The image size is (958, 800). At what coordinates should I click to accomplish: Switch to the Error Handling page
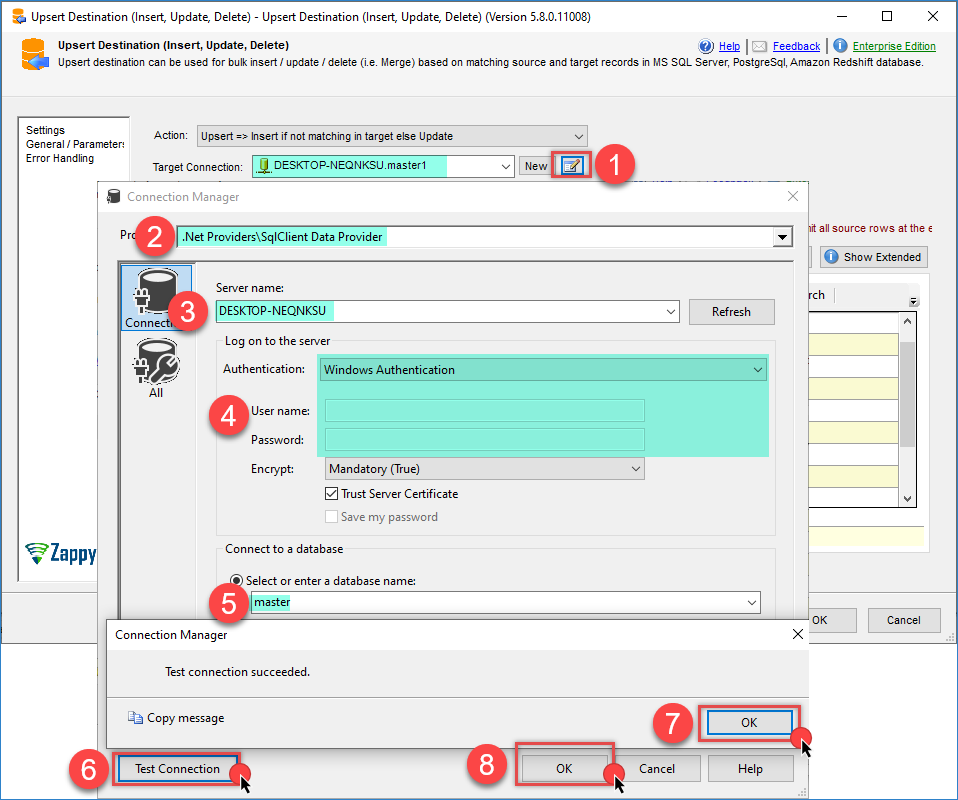60,158
